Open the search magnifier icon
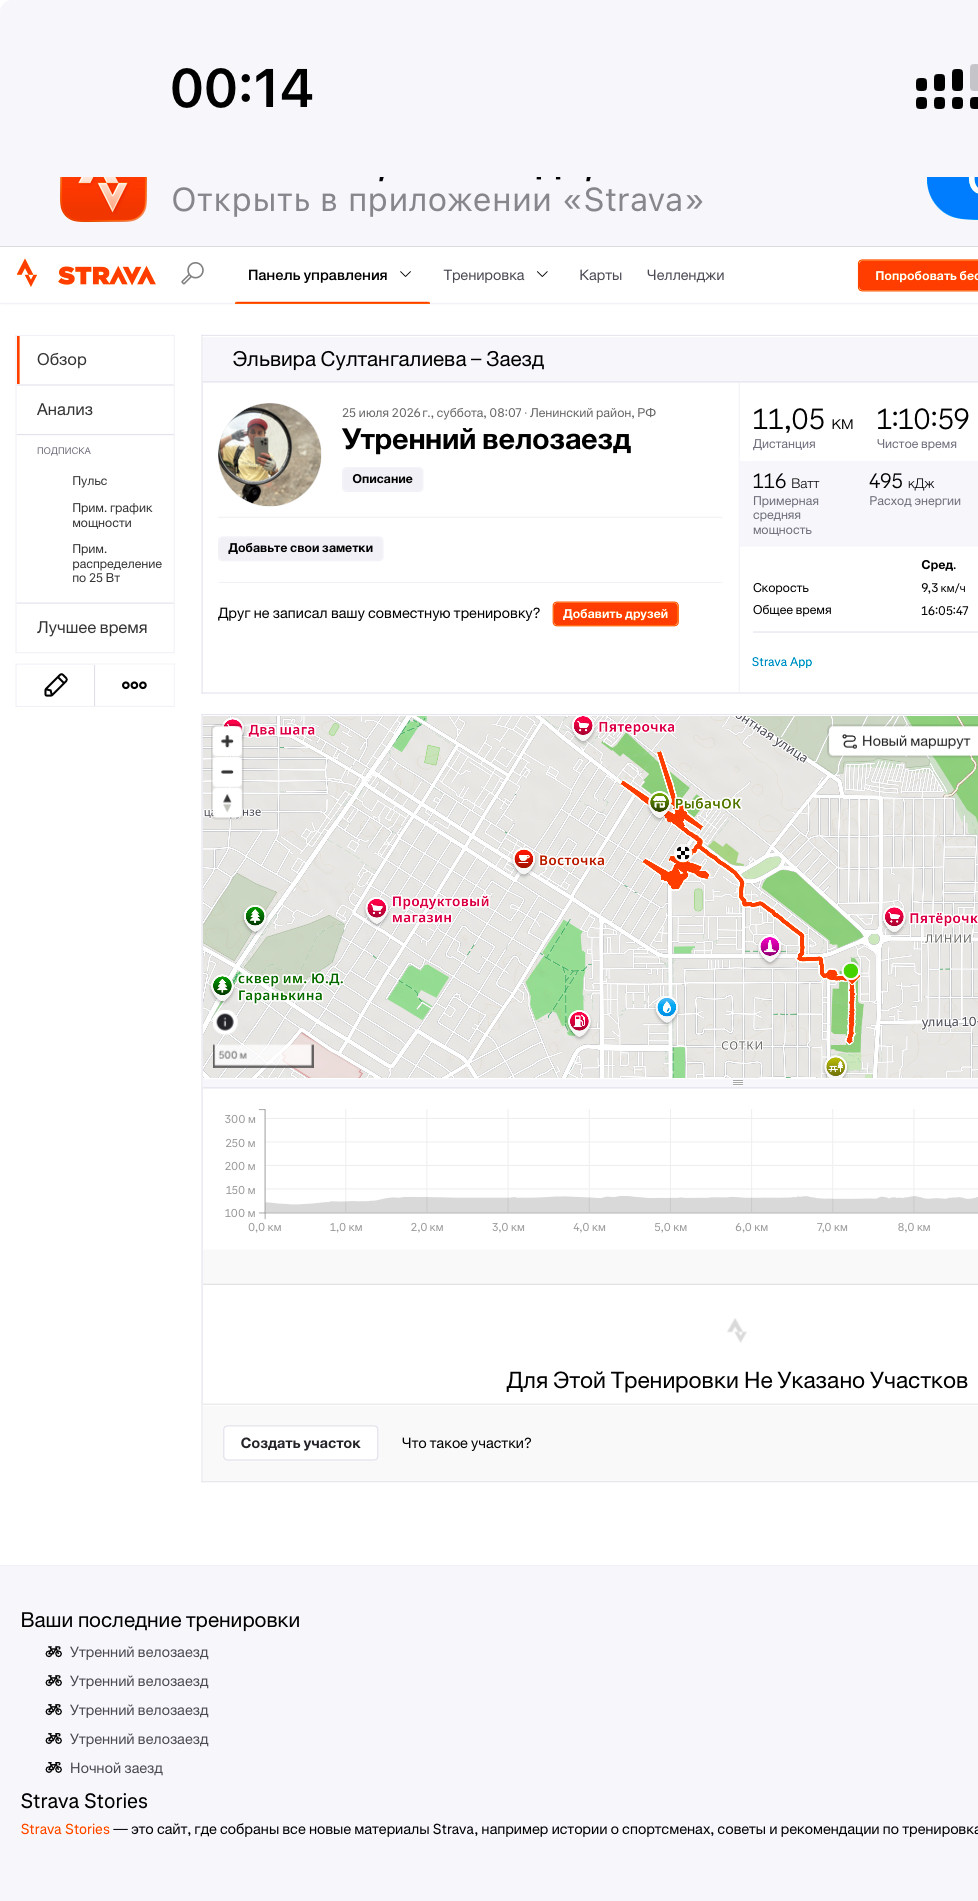The height and width of the screenshot is (1901, 978). pos(192,273)
